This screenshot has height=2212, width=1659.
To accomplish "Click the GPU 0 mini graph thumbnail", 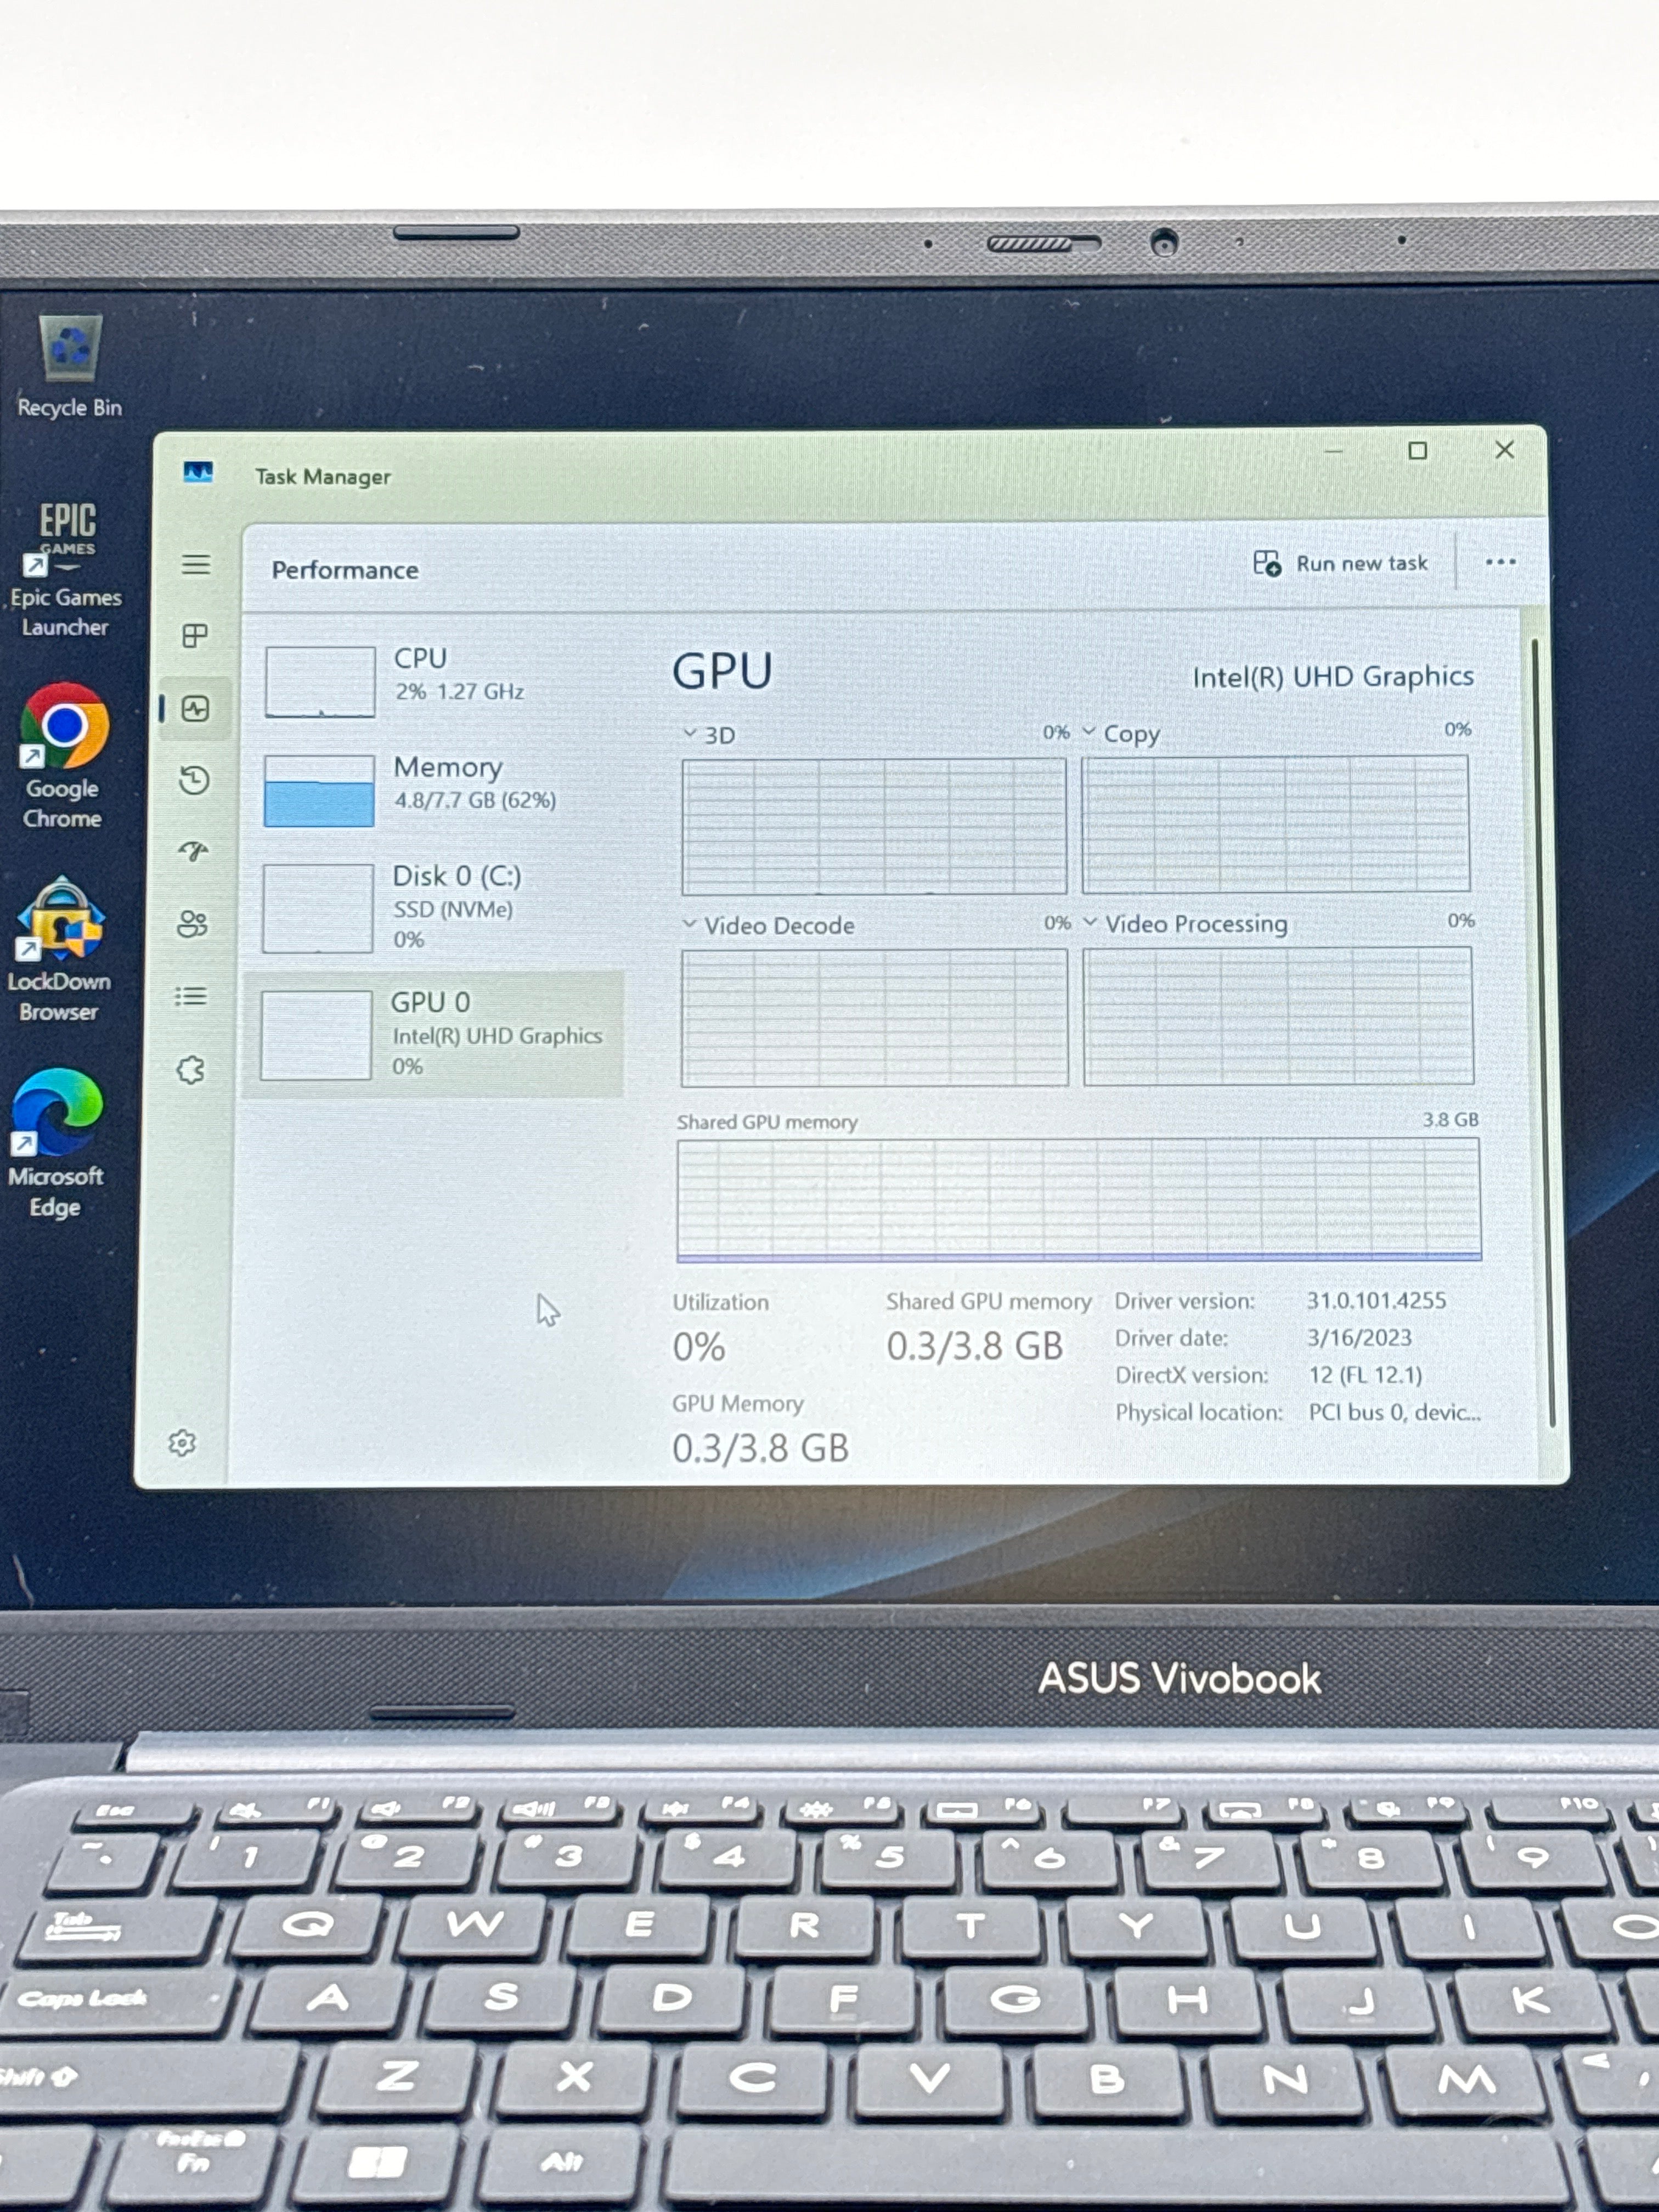I will point(316,1036).
